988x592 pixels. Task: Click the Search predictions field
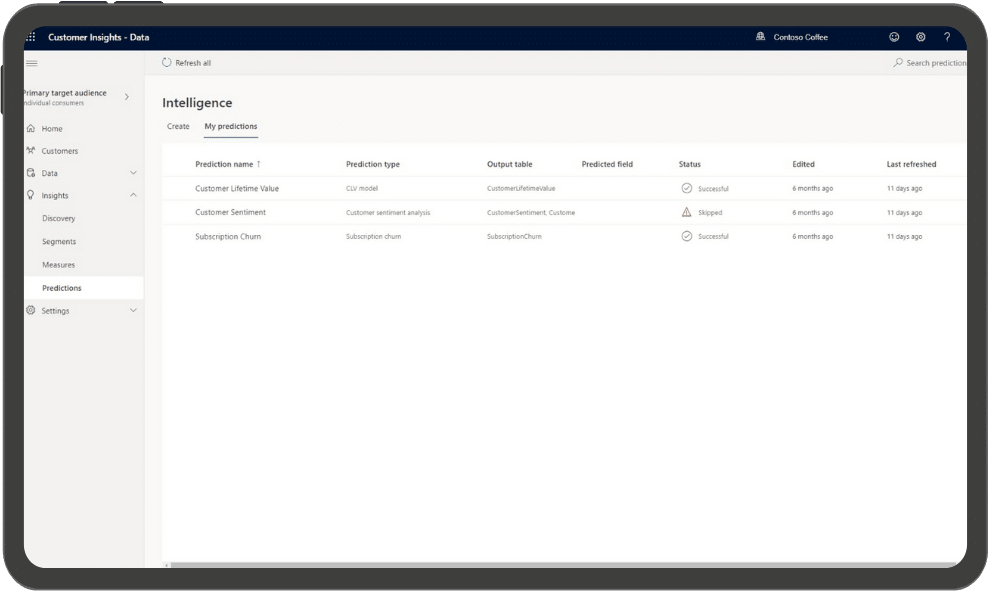934,63
